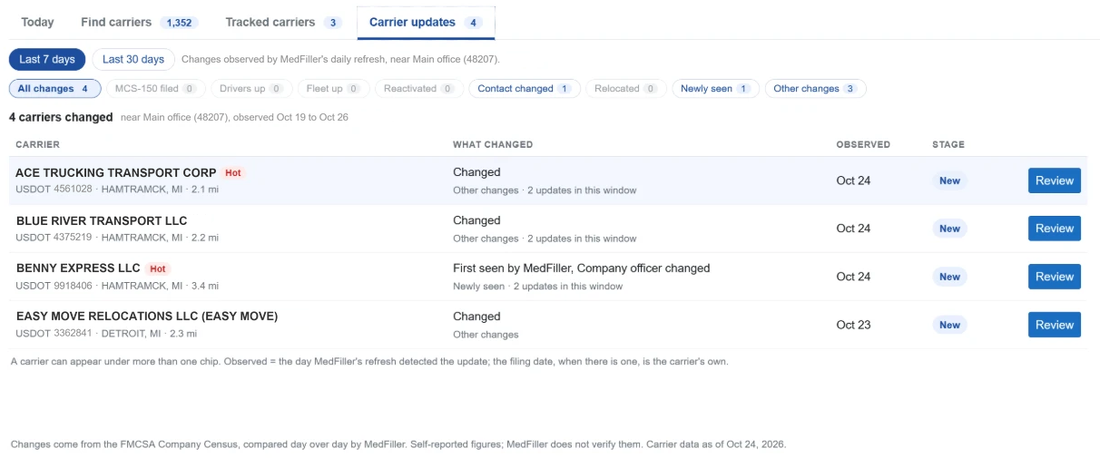Open the Tracked carriers tab
1100x458 pixels.
click(283, 22)
